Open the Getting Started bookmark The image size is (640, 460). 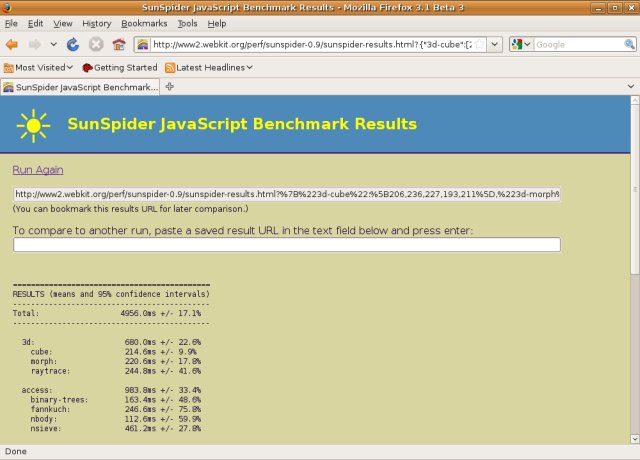120,67
